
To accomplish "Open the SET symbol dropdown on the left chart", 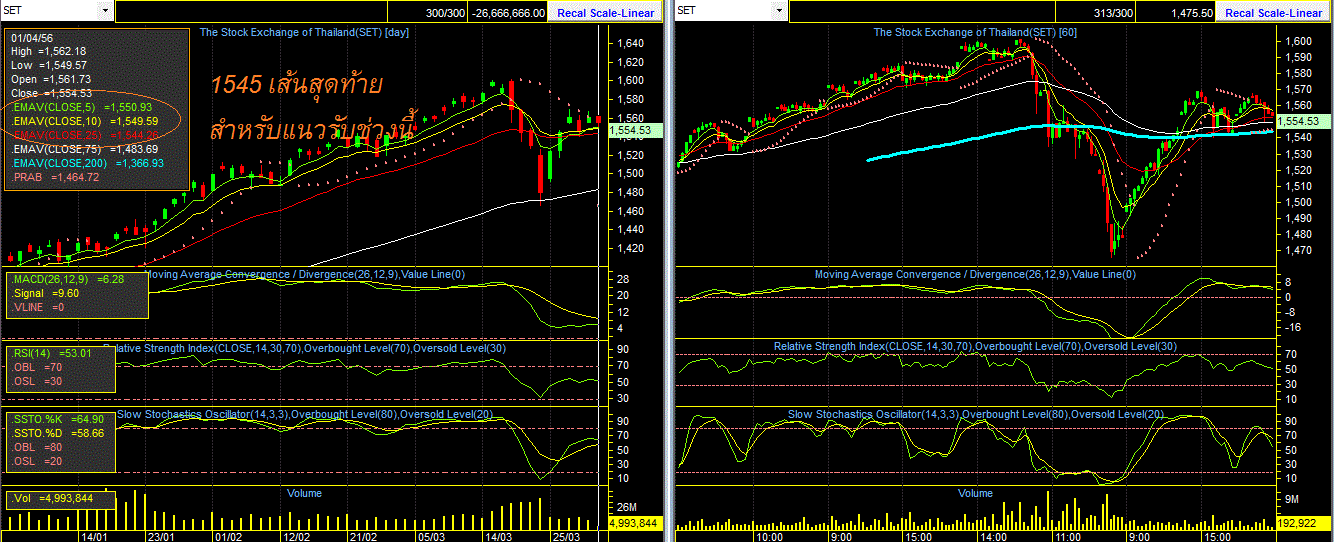I will click(105, 11).
